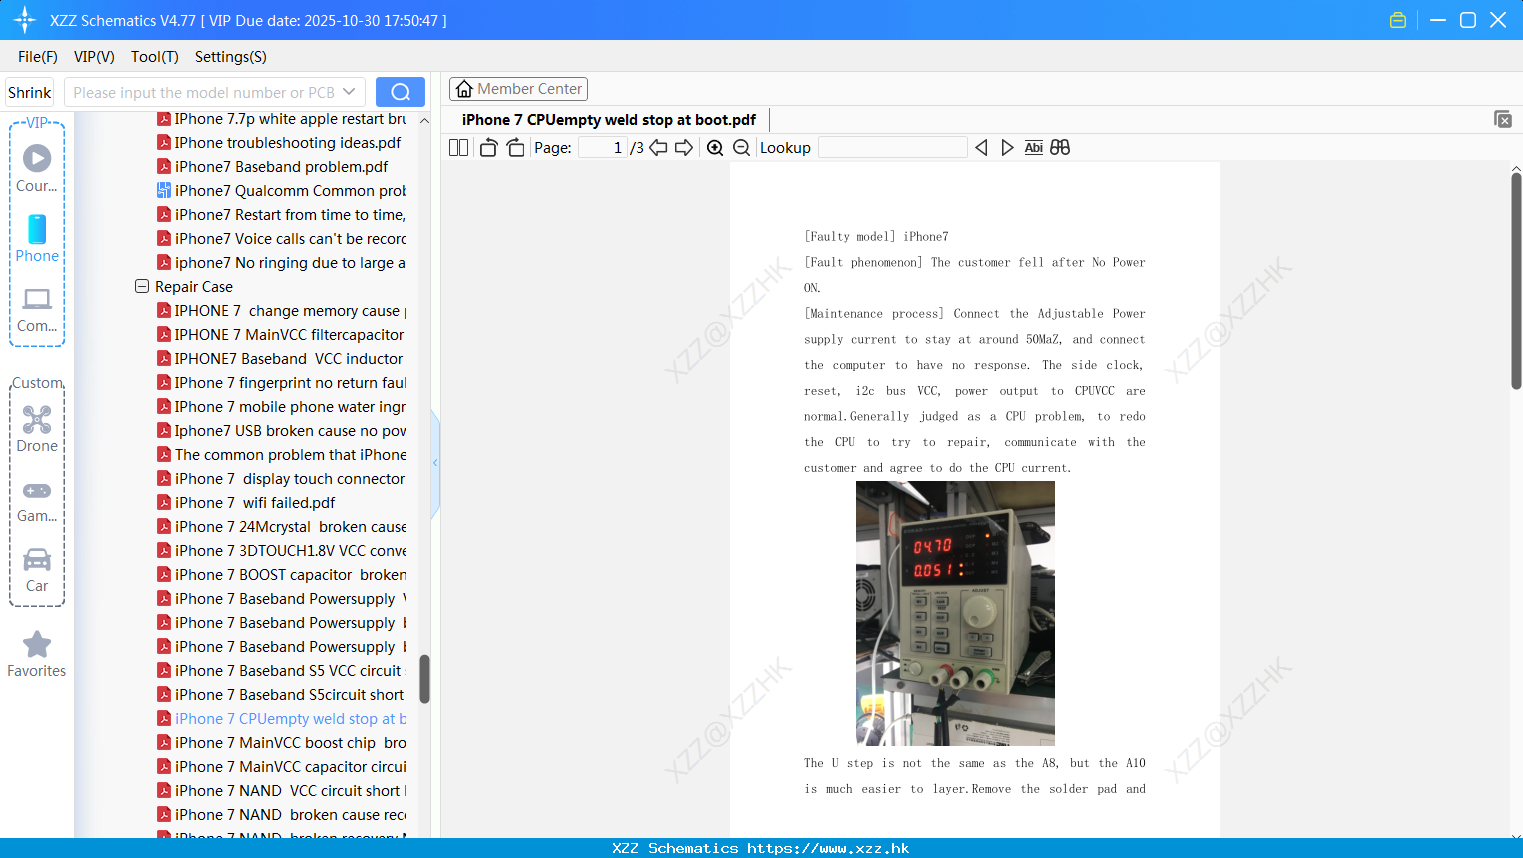Viewport: 1523px width, 858px height.
Task: Open XZZ Schematics website link in footer
Action: (x=828, y=848)
